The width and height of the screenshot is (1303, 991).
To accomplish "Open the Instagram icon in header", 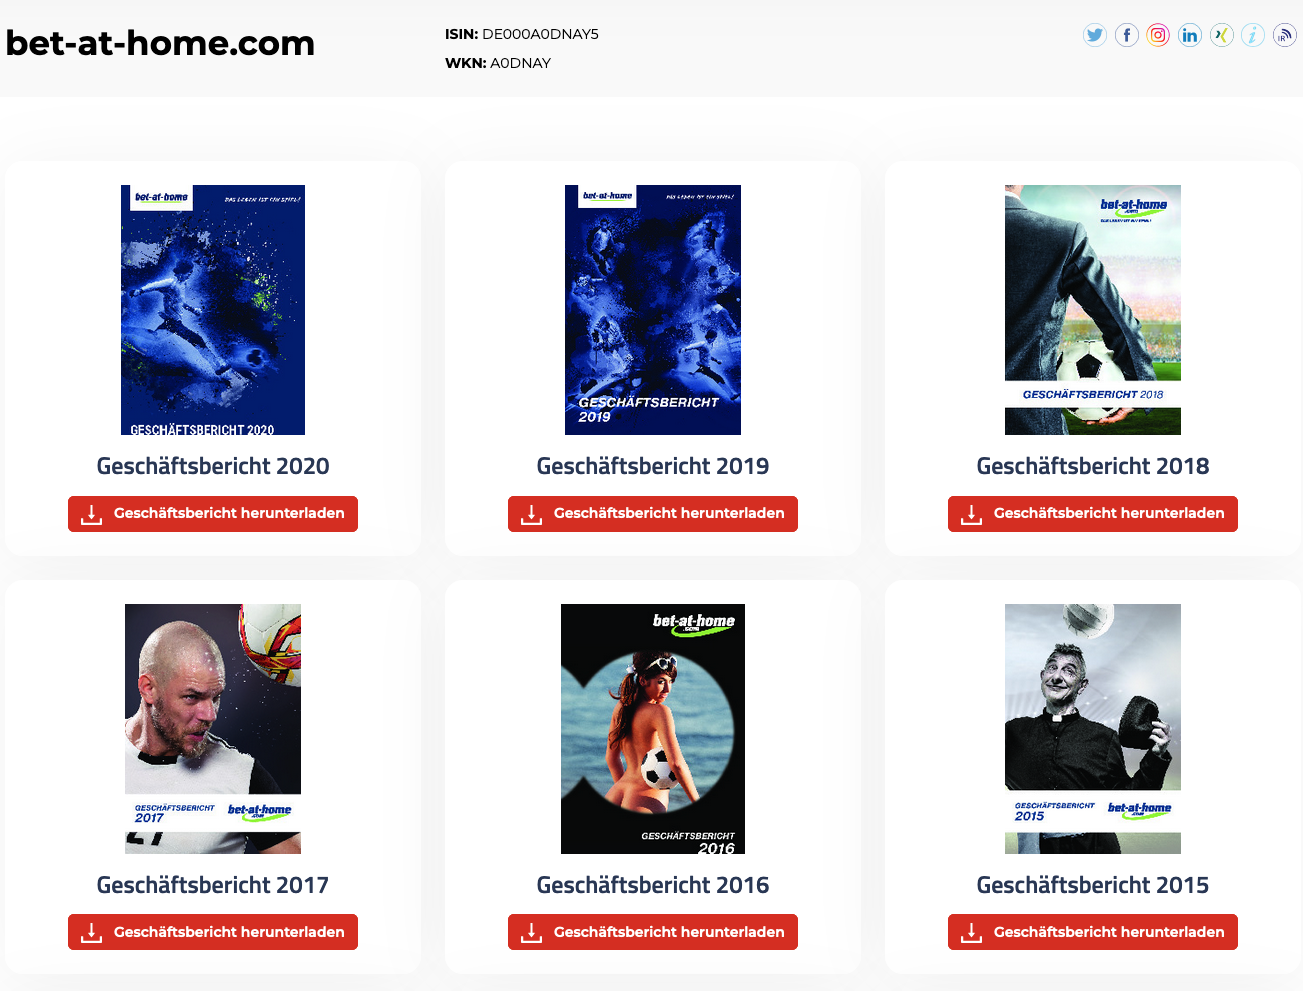I will click(x=1158, y=36).
